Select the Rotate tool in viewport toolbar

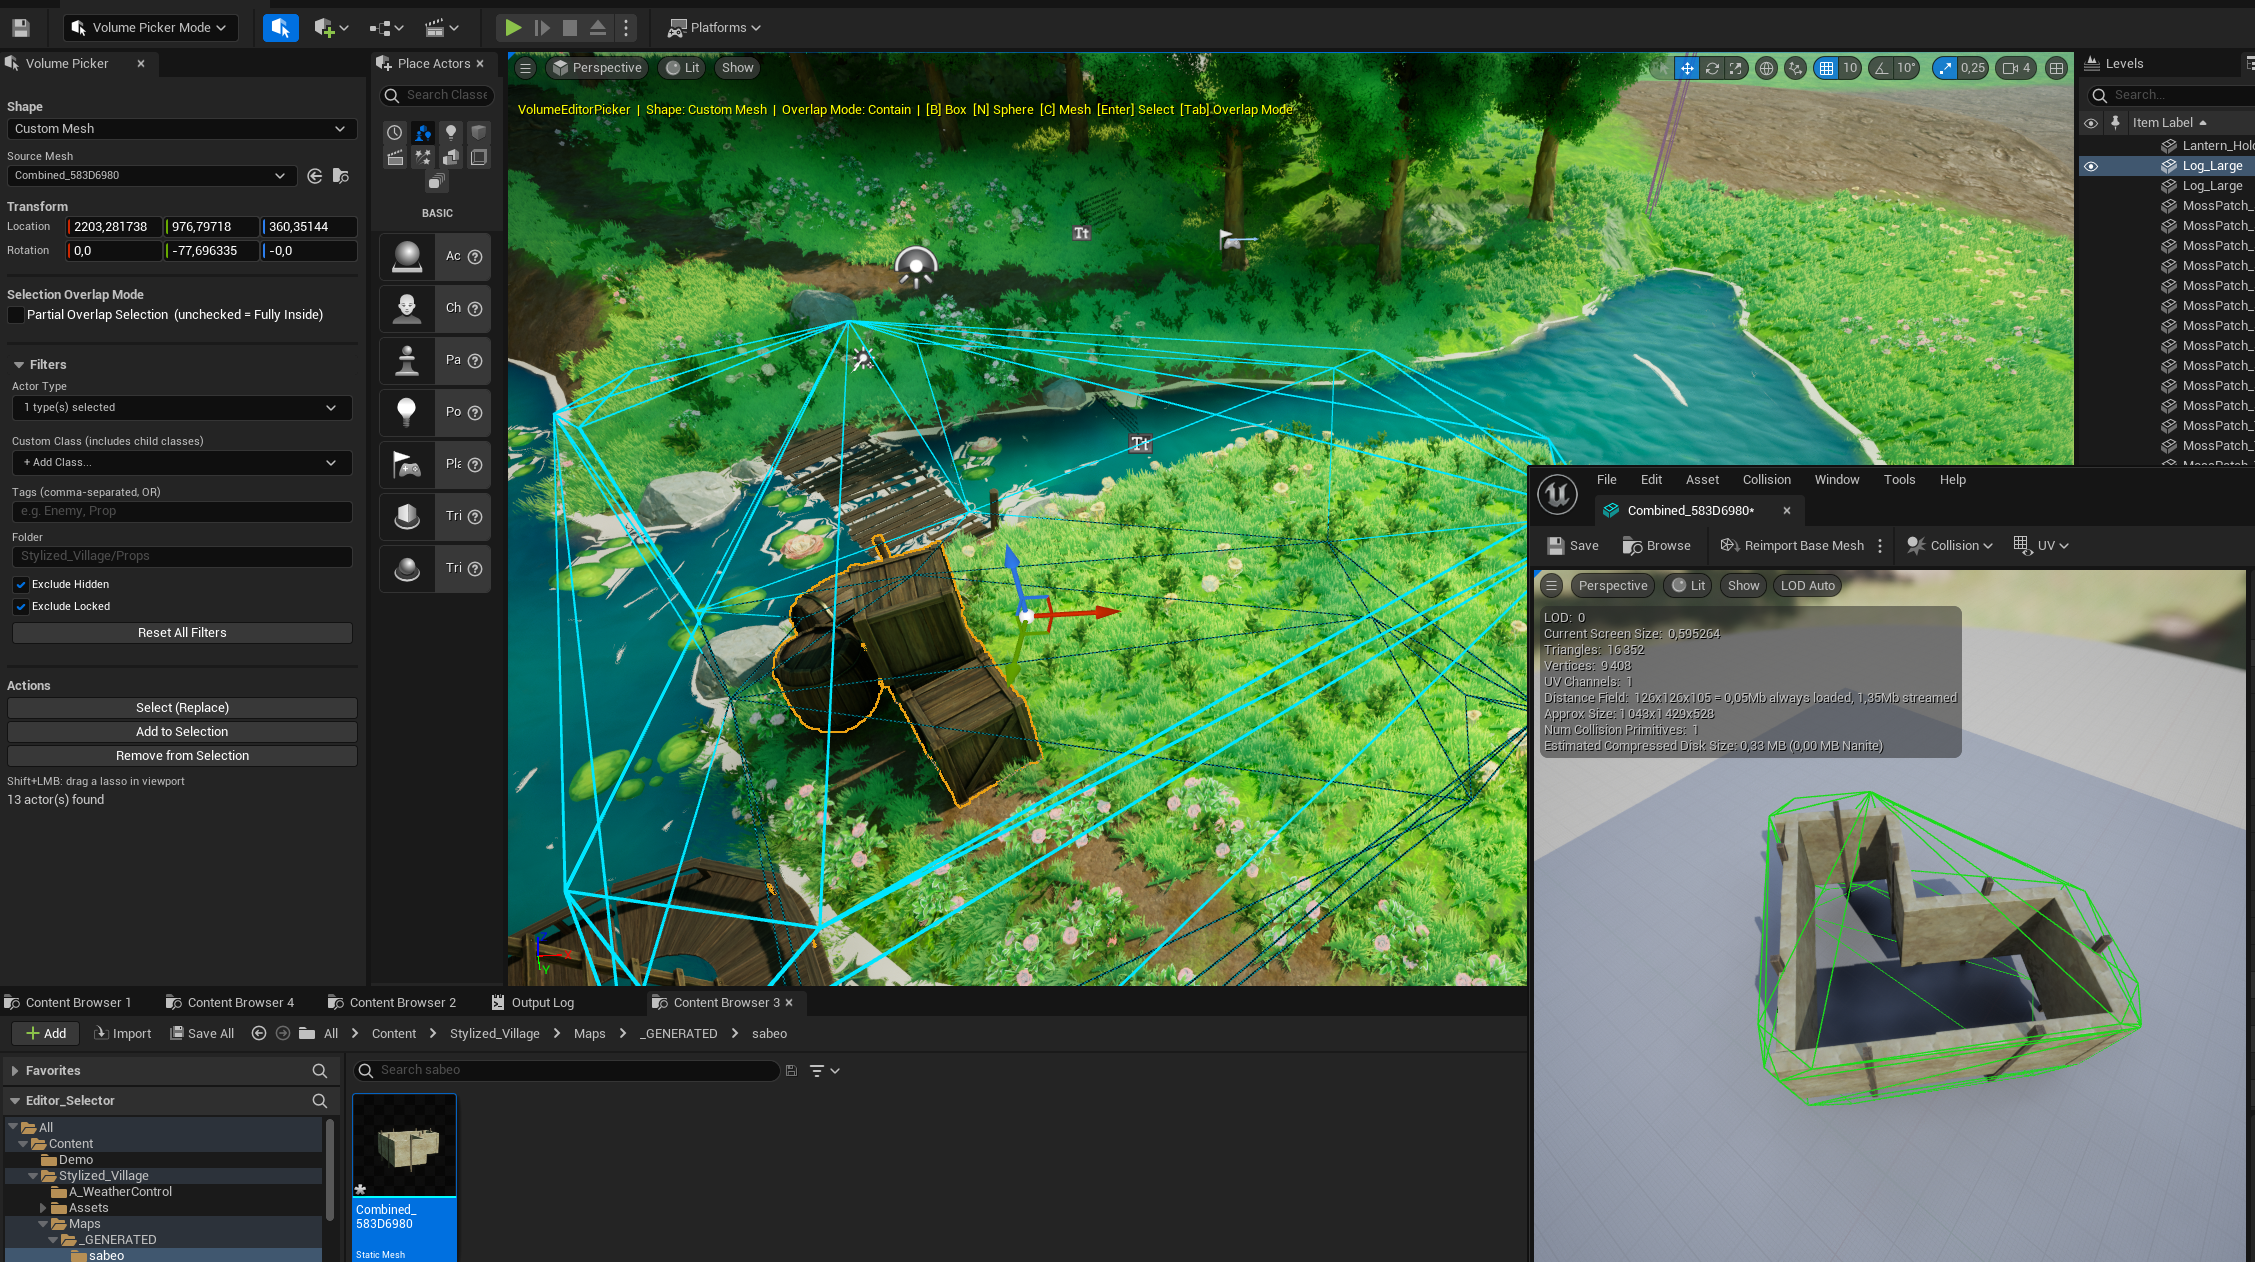coord(1712,68)
